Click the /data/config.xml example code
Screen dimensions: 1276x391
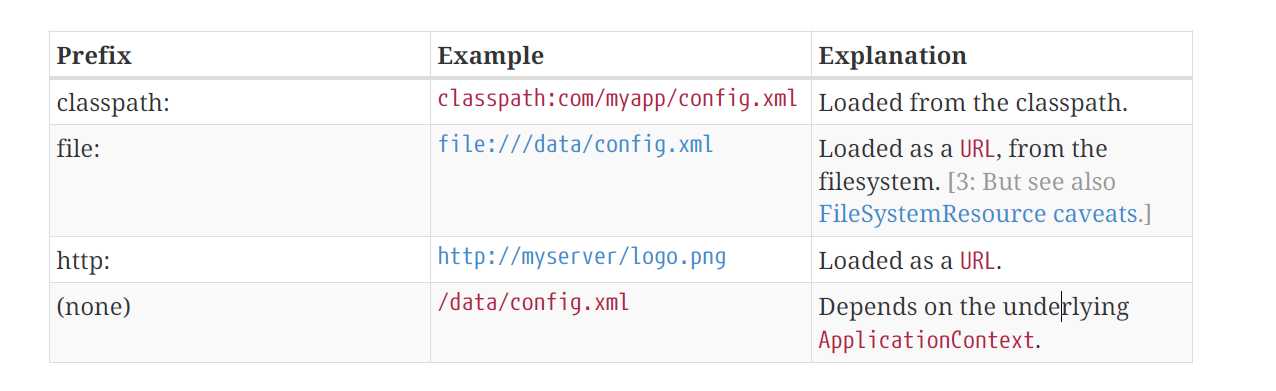coord(534,303)
